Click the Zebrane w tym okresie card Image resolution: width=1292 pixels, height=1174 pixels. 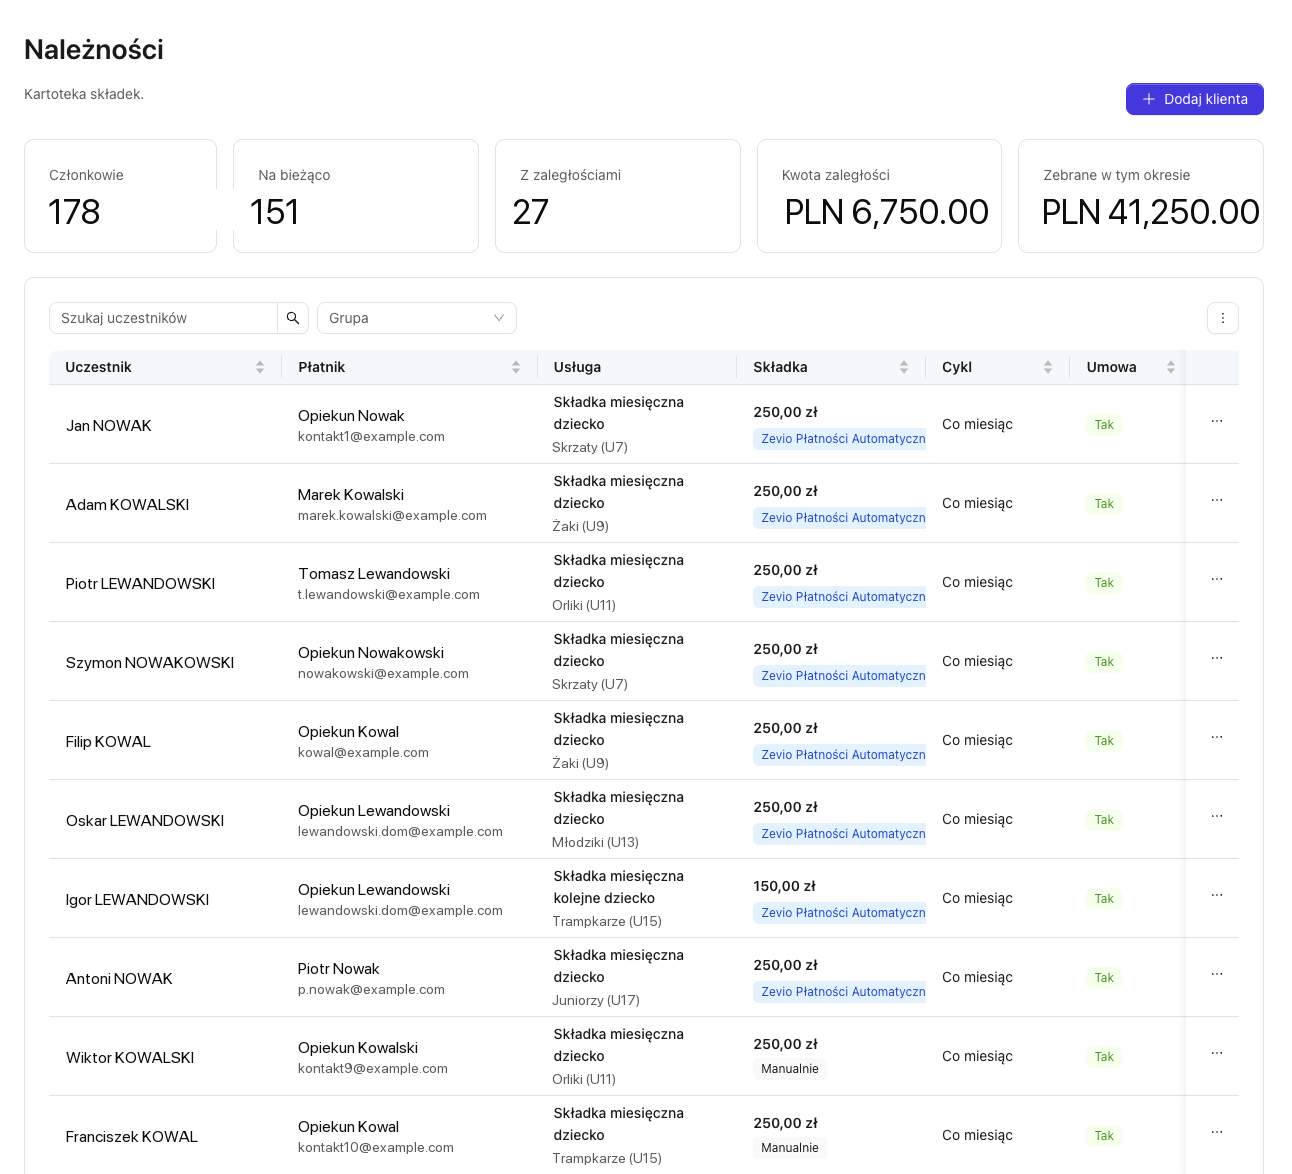click(1141, 196)
